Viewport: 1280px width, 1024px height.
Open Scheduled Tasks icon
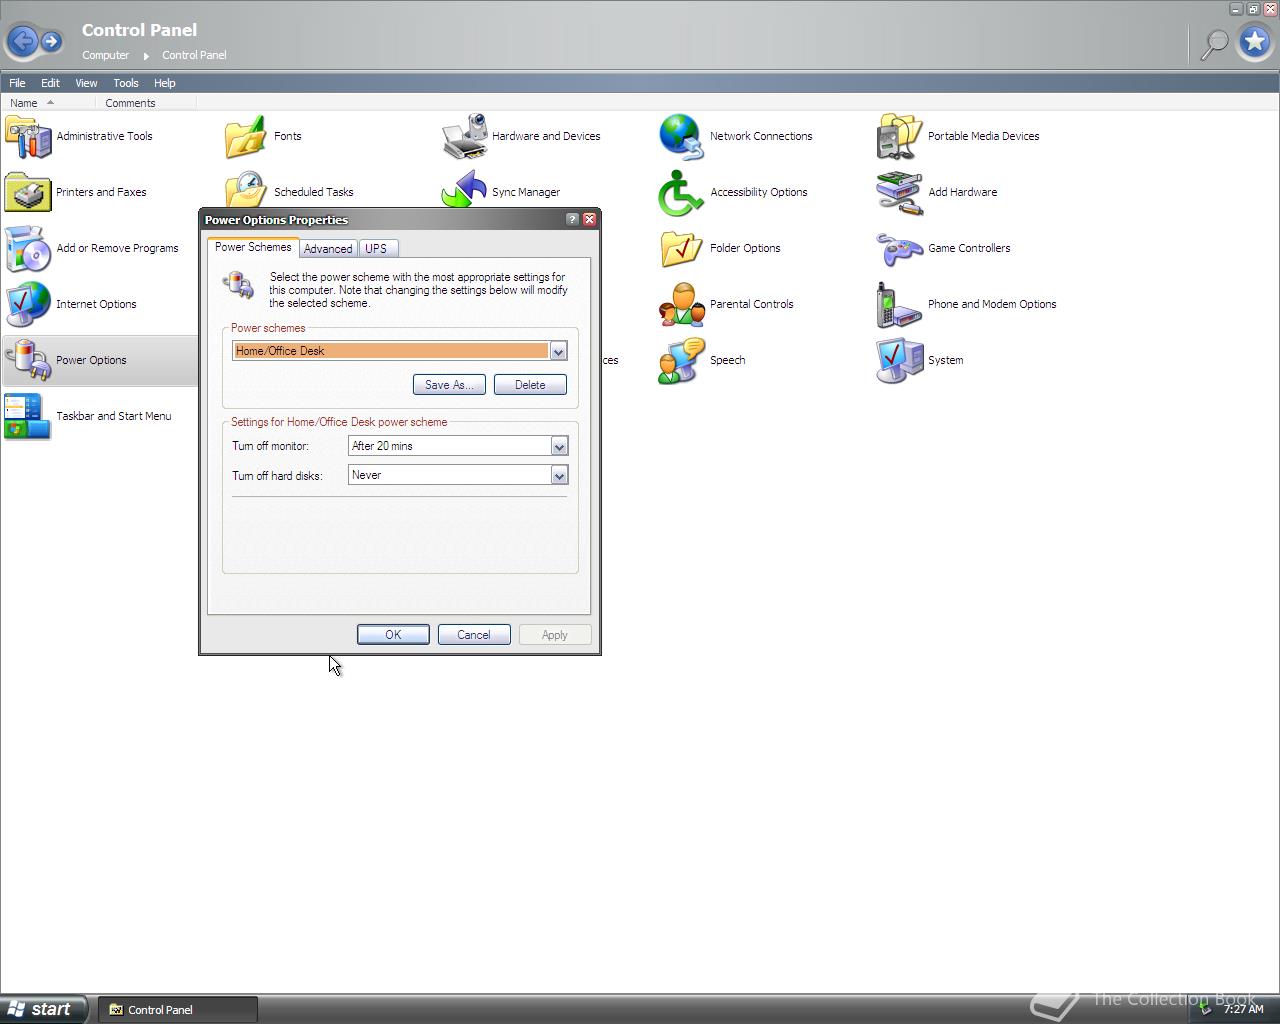click(246, 189)
